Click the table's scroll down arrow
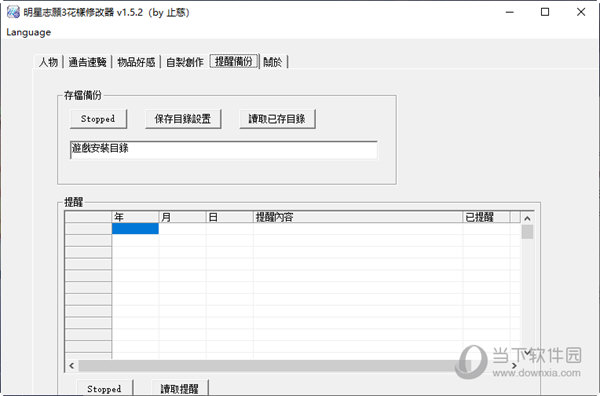Screen dimensions: 600x396 [x=527, y=353]
